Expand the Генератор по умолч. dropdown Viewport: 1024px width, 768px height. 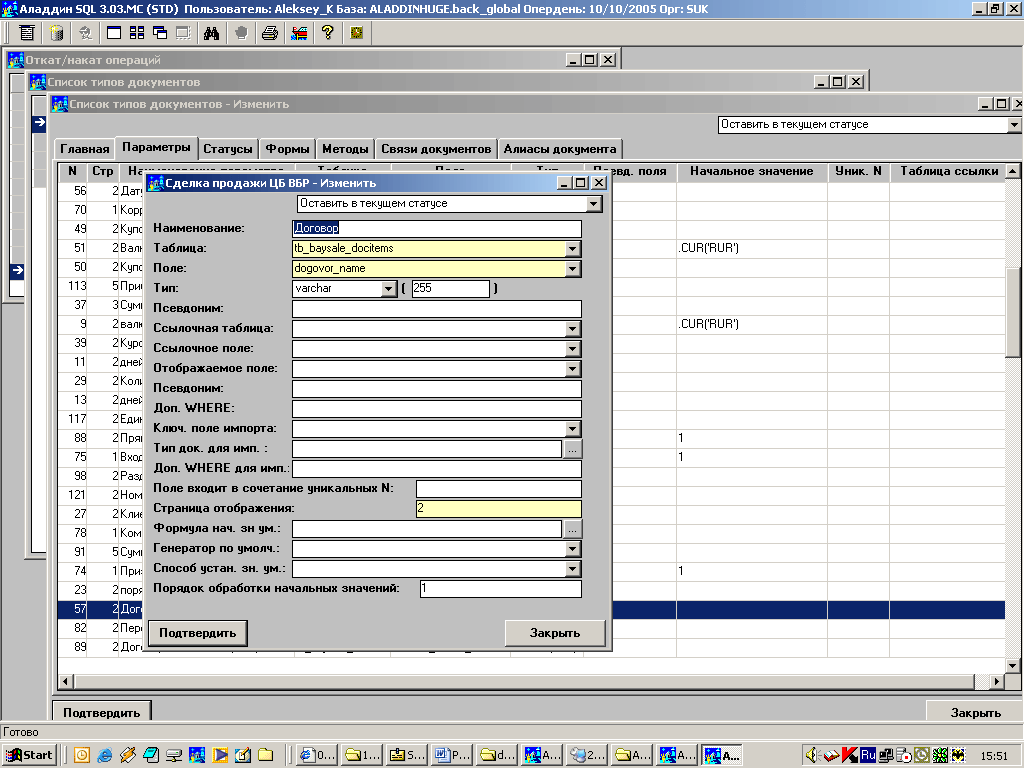[x=573, y=549]
